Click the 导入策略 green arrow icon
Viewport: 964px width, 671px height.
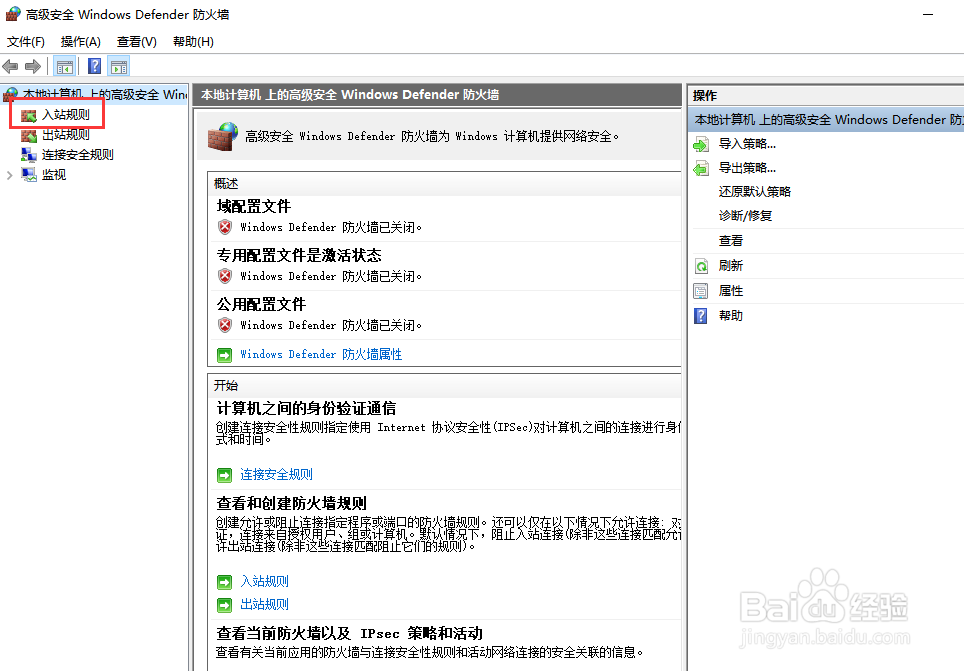701,145
